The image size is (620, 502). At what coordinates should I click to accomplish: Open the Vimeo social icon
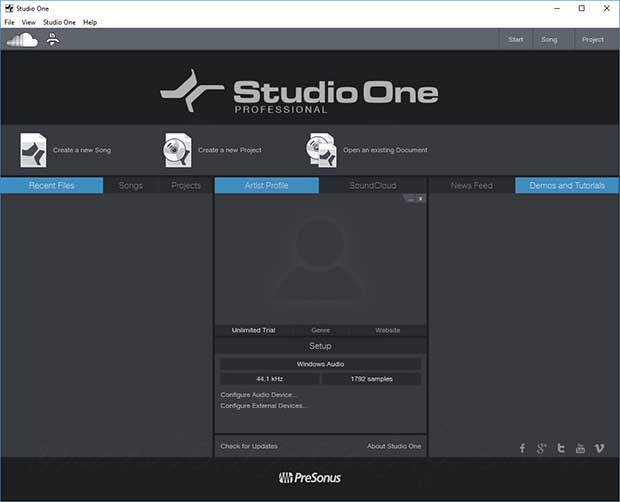click(x=599, y=448)
